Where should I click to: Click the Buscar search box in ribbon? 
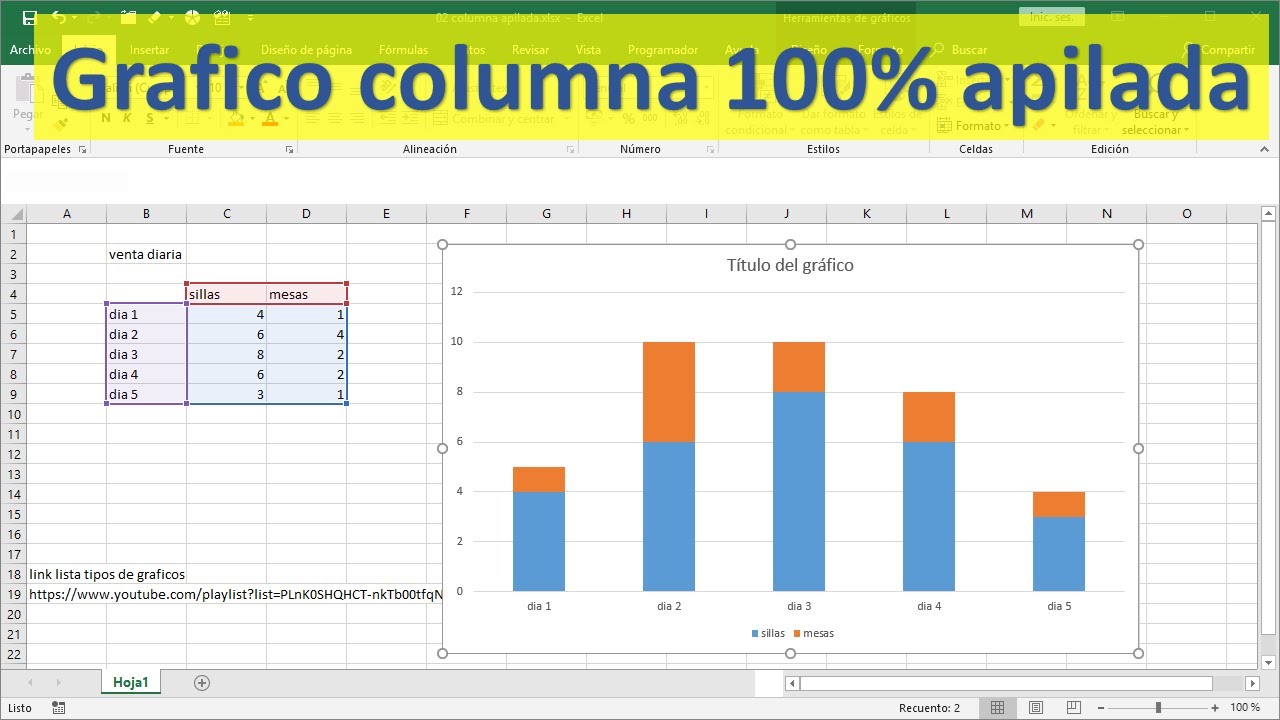[x=960, y=50]
